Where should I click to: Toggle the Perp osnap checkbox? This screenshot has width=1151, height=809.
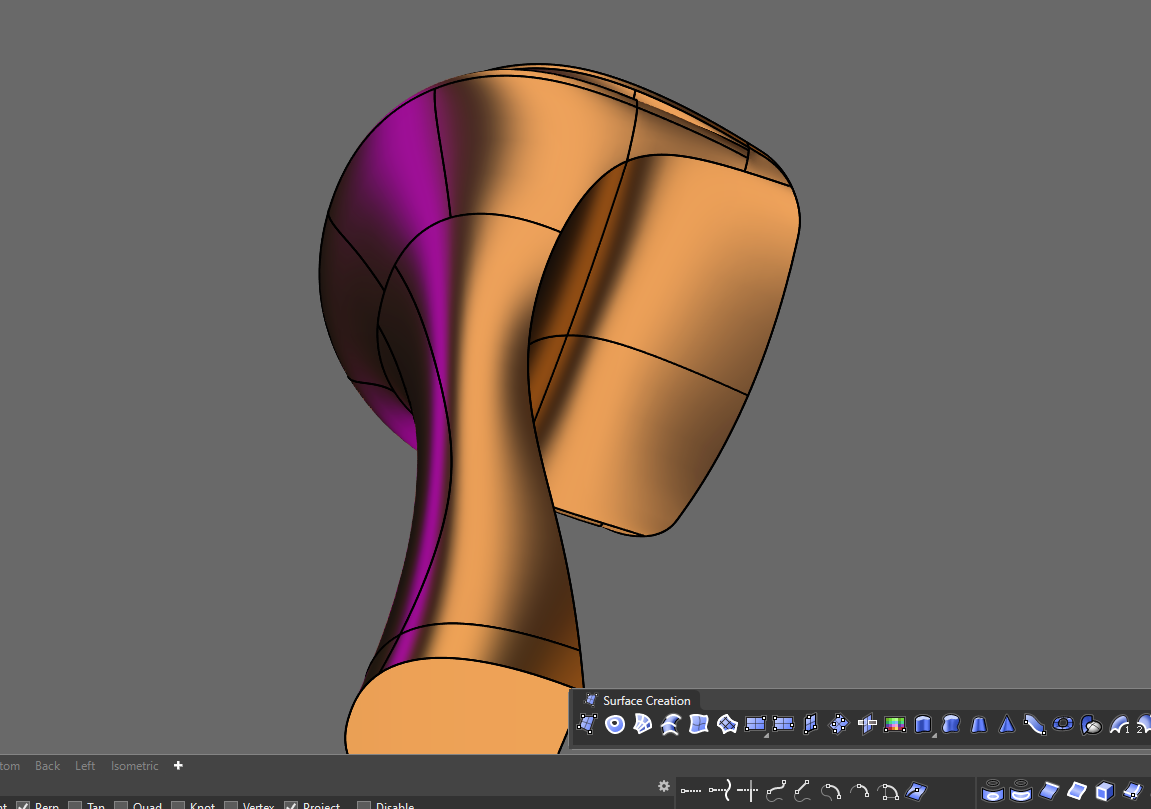coord(23,806)
